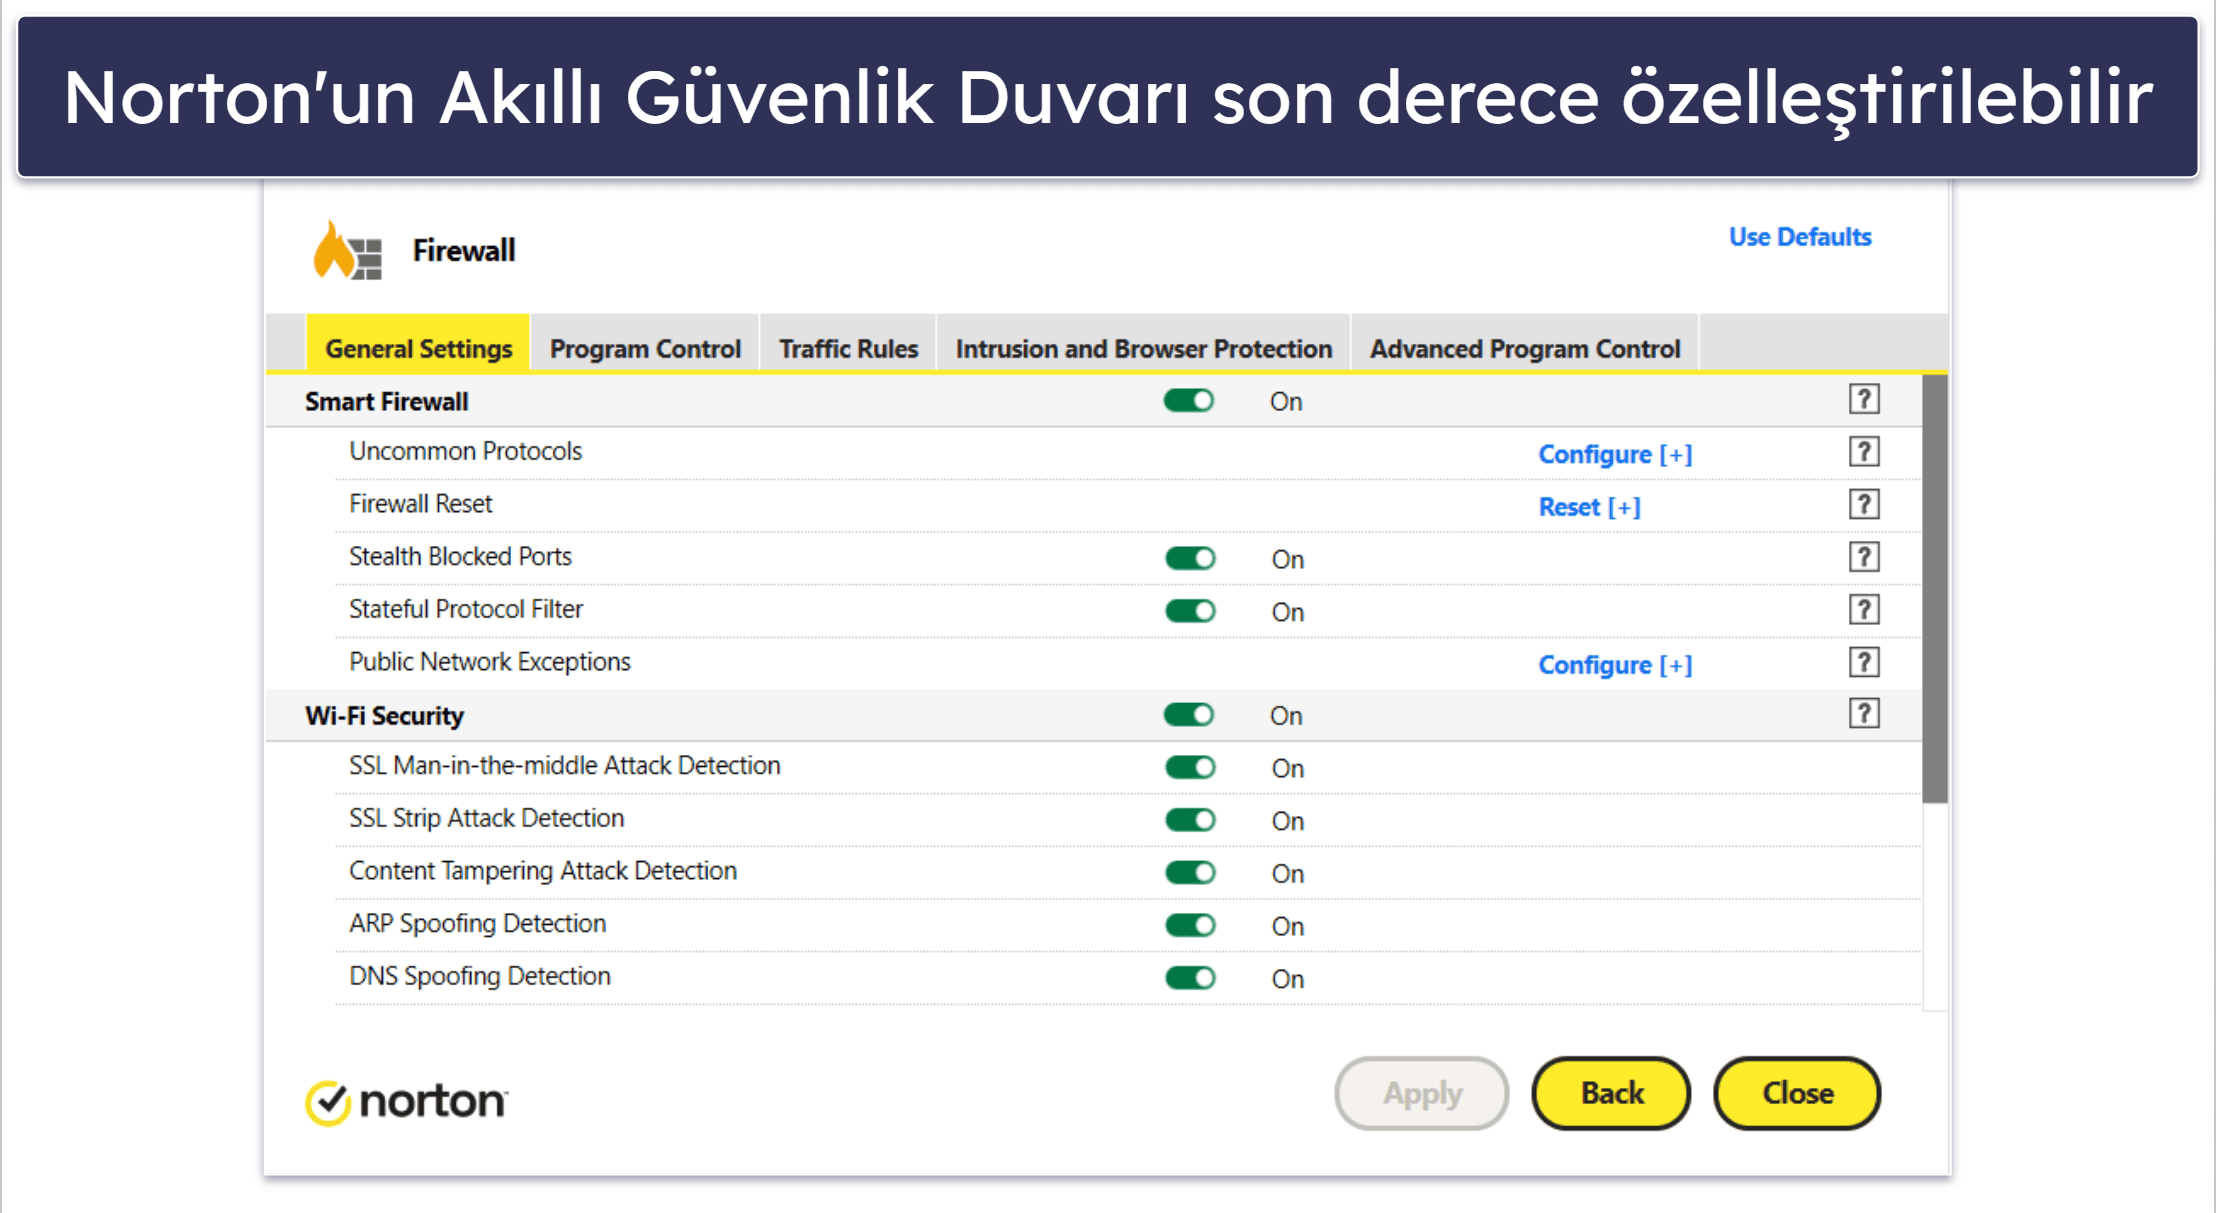This screenshot has height=1213, width=2216.
Task: Turn off ARP Spoofing Detection
Action: coord(1190,925)
